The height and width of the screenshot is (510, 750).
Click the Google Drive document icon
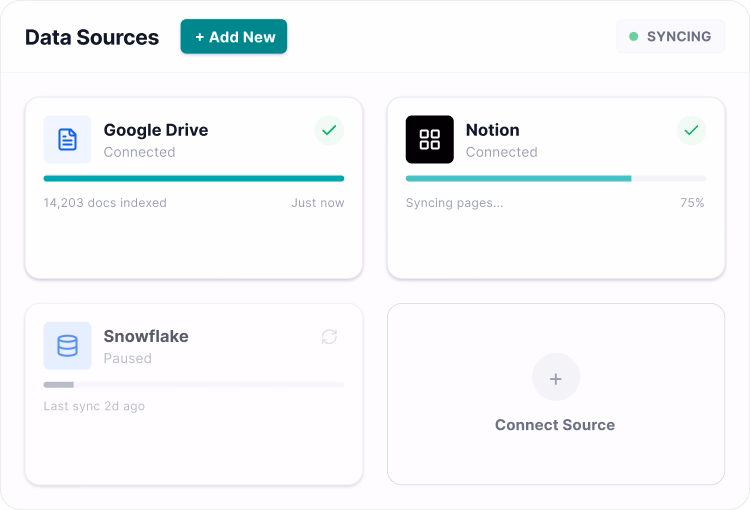(x=67, y=140)
